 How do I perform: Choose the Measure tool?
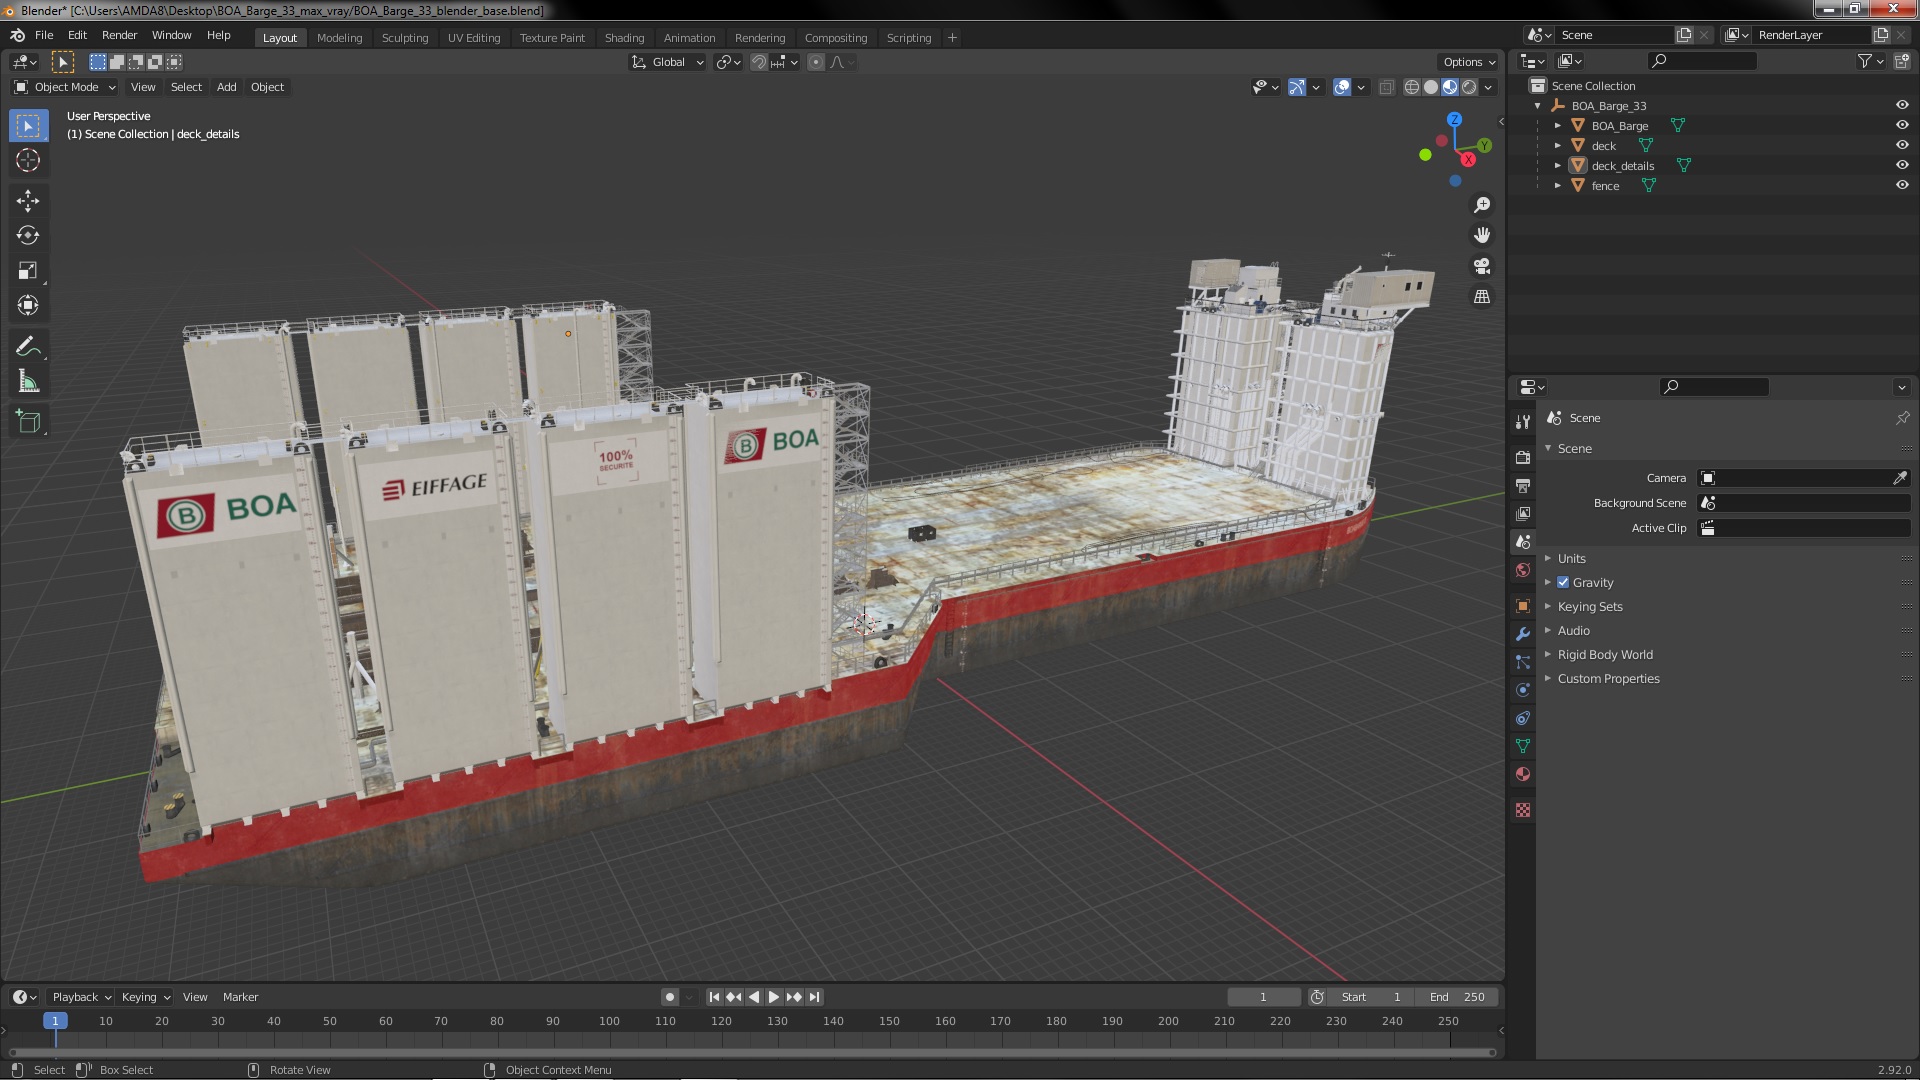point(28,382)
